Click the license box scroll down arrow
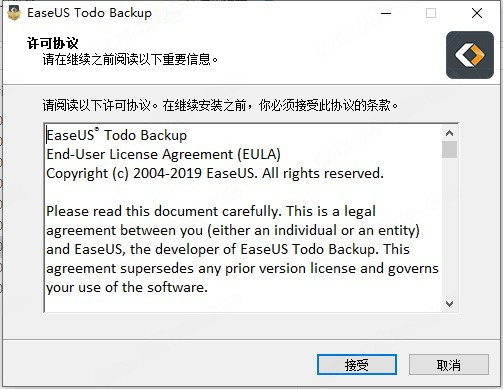 [x=449, y=304]
